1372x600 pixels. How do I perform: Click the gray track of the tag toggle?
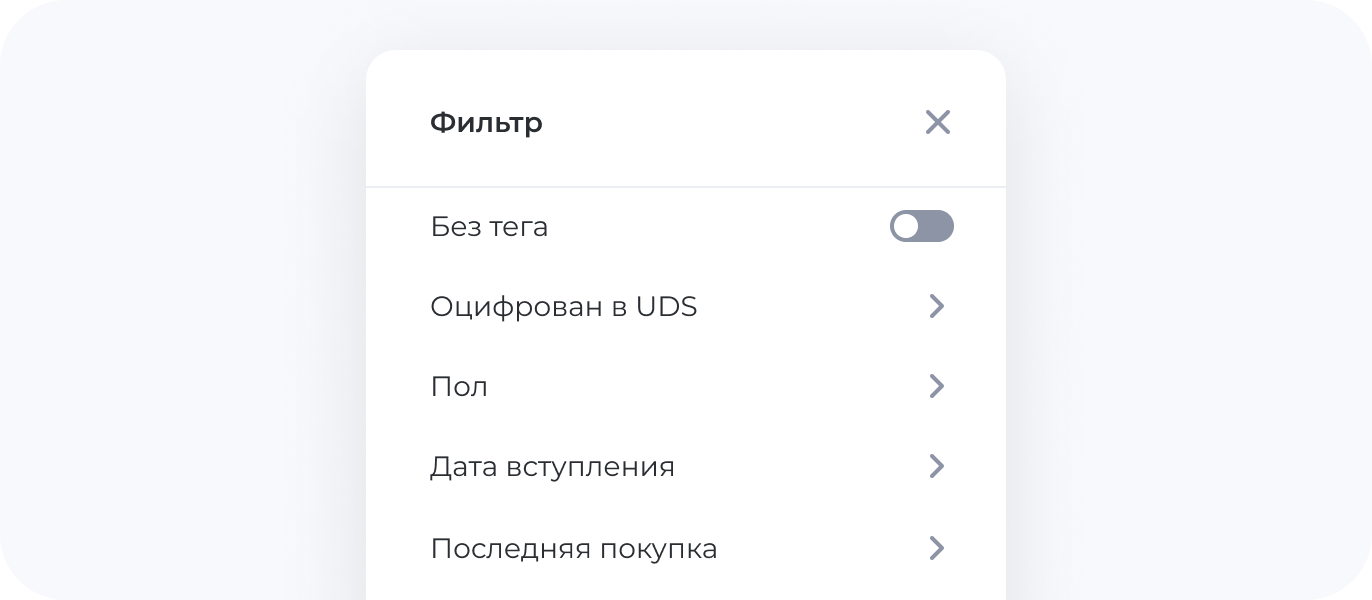(x=937, y=227)
